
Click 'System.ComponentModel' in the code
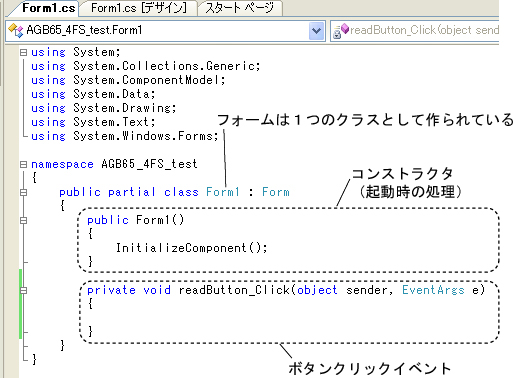click(x=147, y=80)
